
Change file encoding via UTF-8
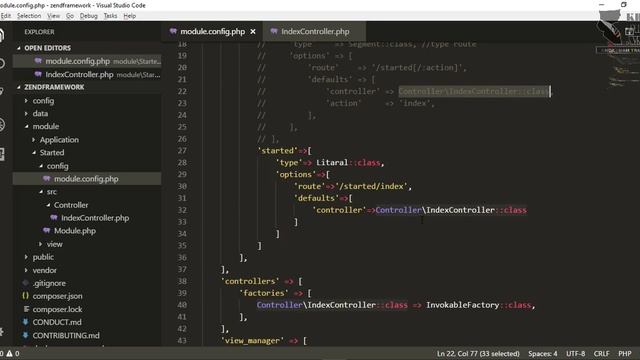[x=576, y=353]
